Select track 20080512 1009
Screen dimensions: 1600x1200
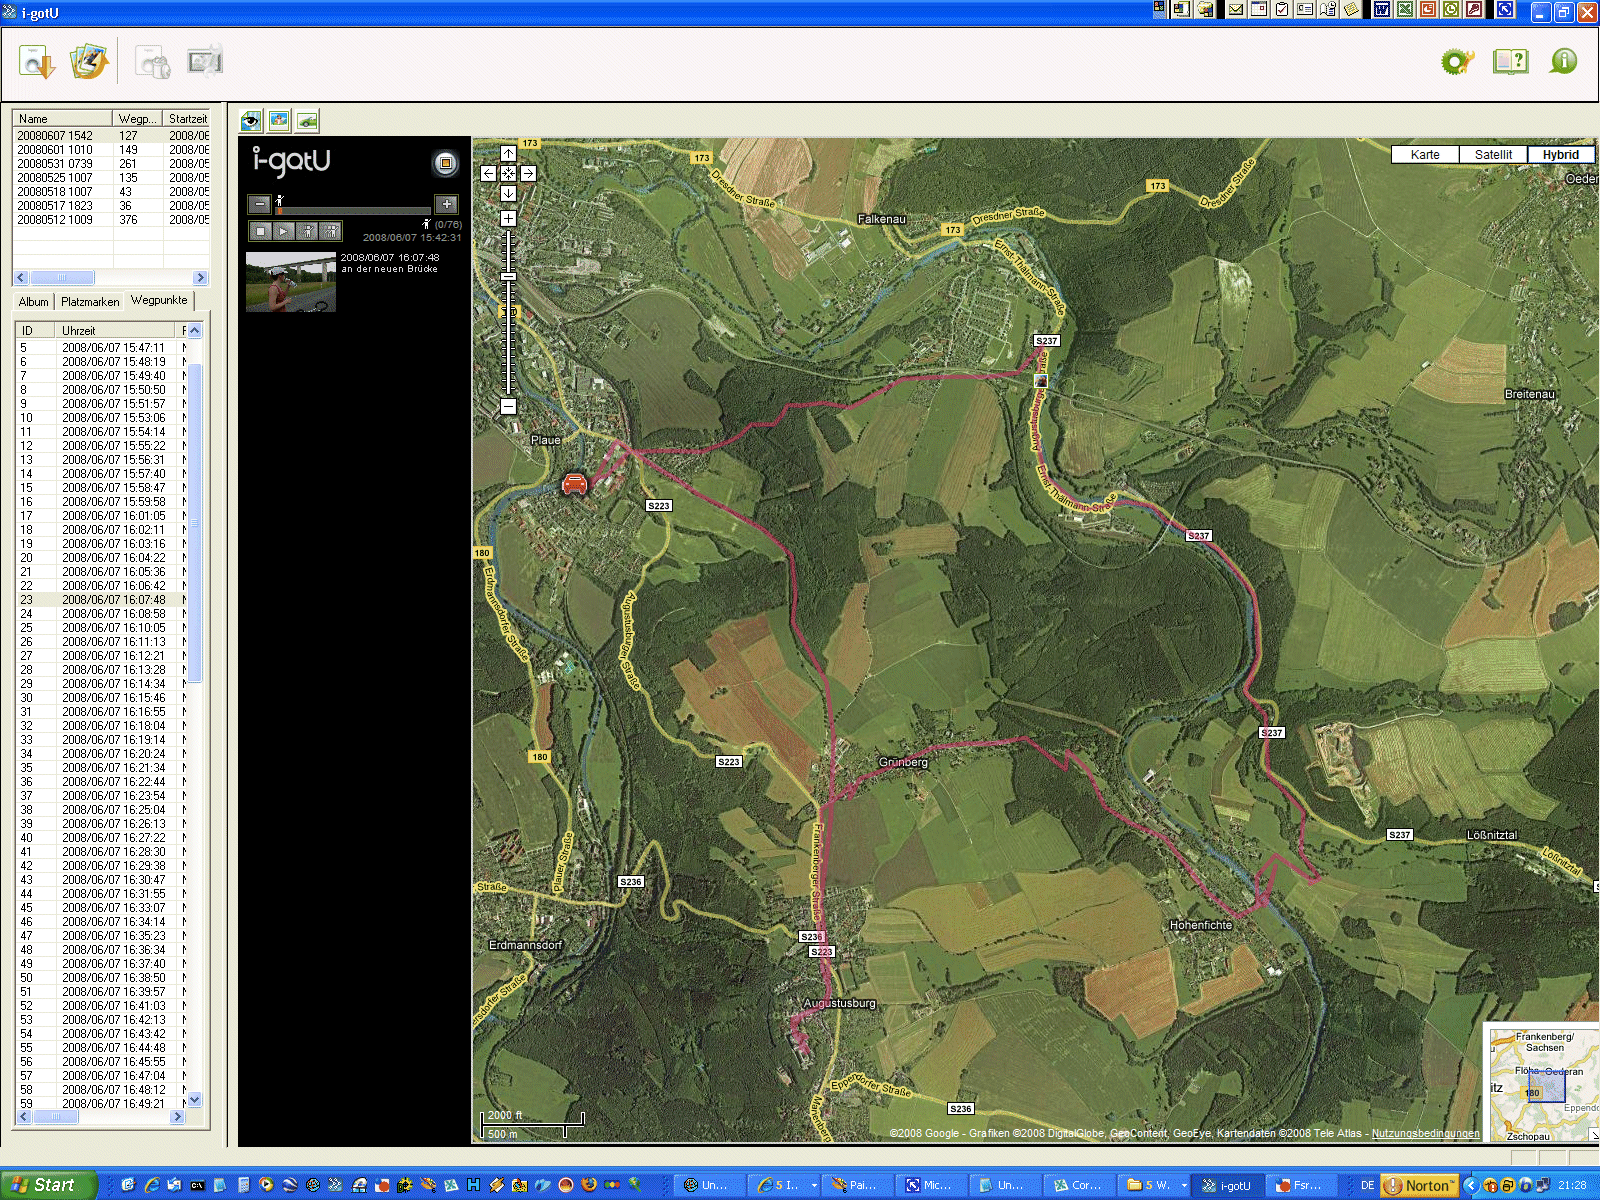[111, 219]
